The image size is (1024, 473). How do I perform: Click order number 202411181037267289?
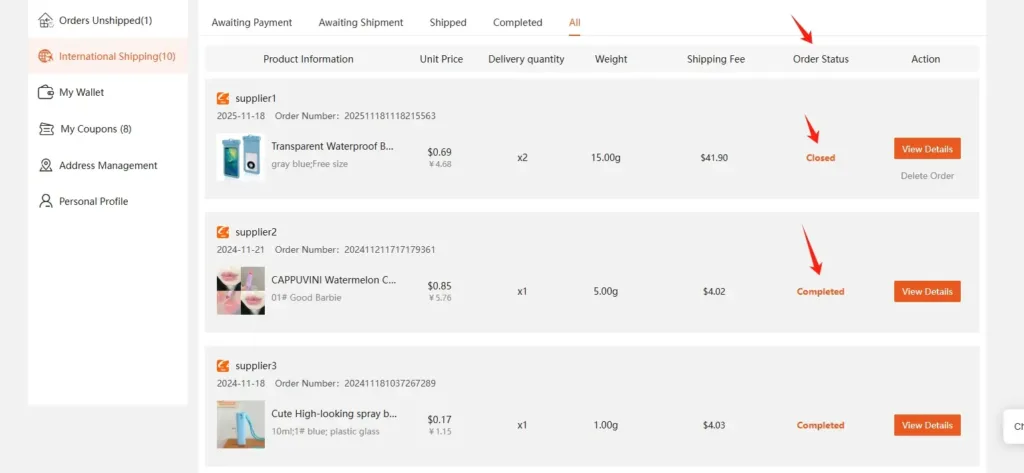pos(389,383)
